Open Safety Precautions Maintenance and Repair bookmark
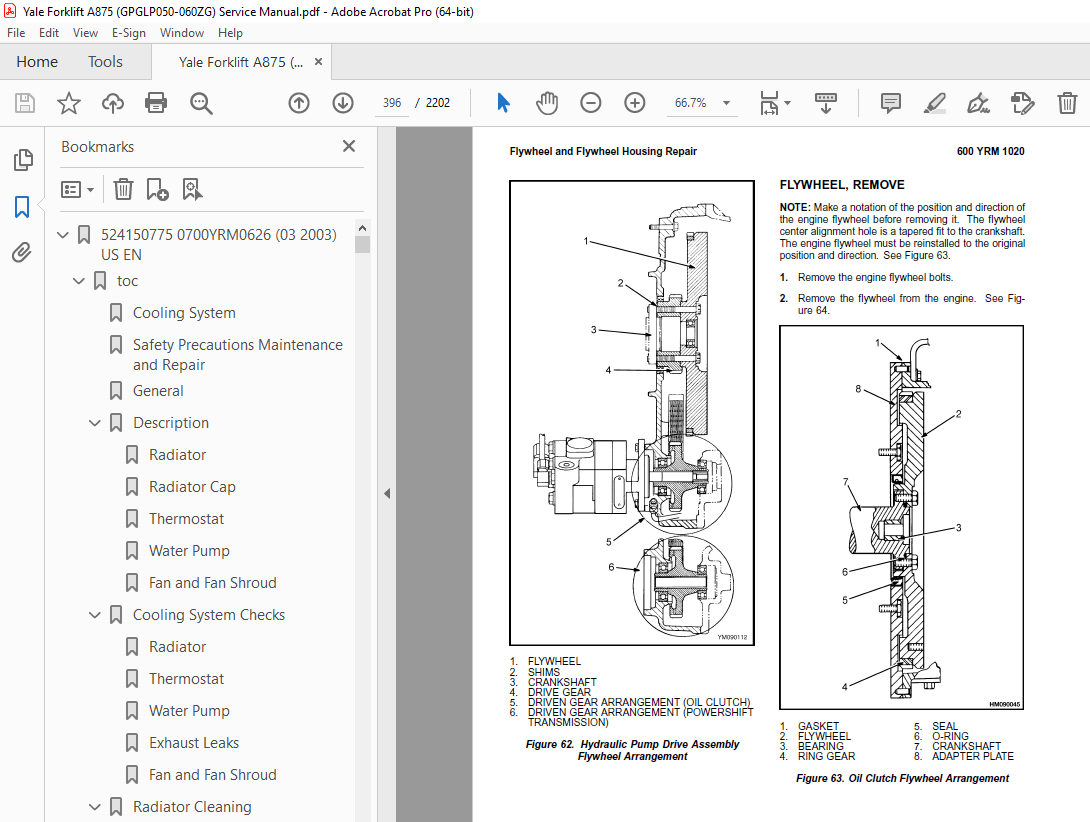This screenshot has height=822, width=1090. (238, 355)
